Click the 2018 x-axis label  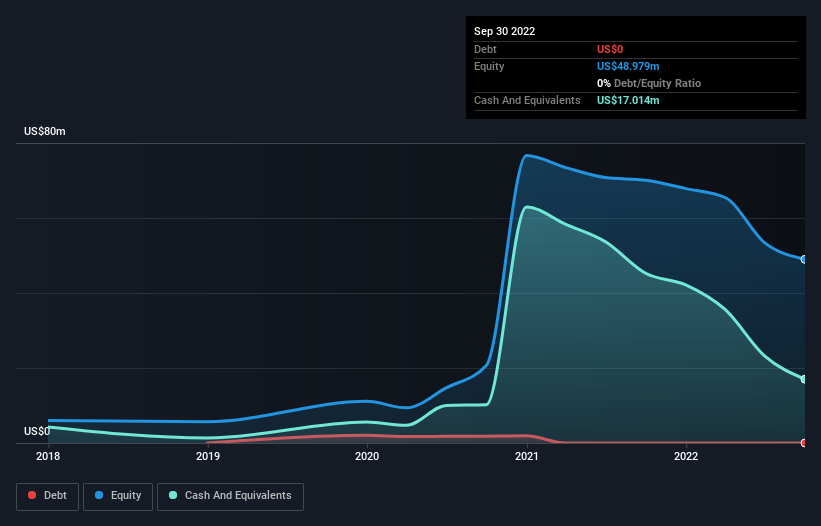pos(48,456)
